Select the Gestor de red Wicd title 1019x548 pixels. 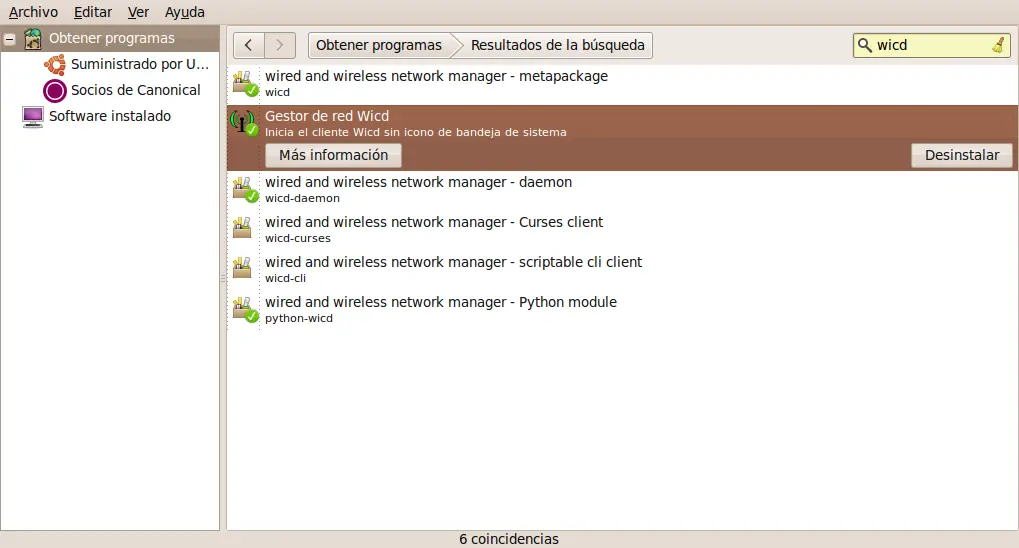pos(327,116)
